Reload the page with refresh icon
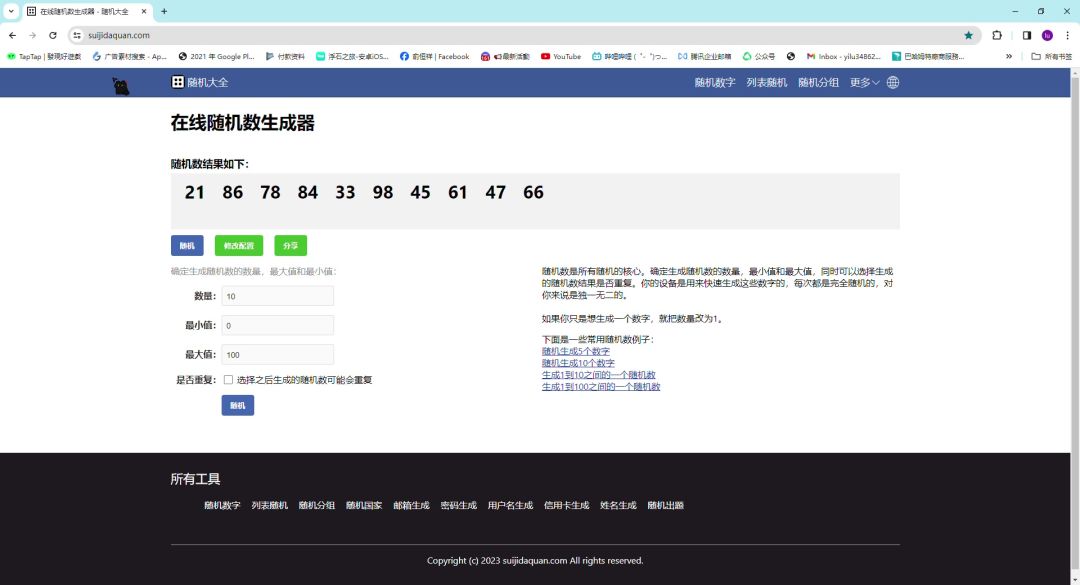The height and width of the screenshot is (585, 1080). click(x=53, y=35)
